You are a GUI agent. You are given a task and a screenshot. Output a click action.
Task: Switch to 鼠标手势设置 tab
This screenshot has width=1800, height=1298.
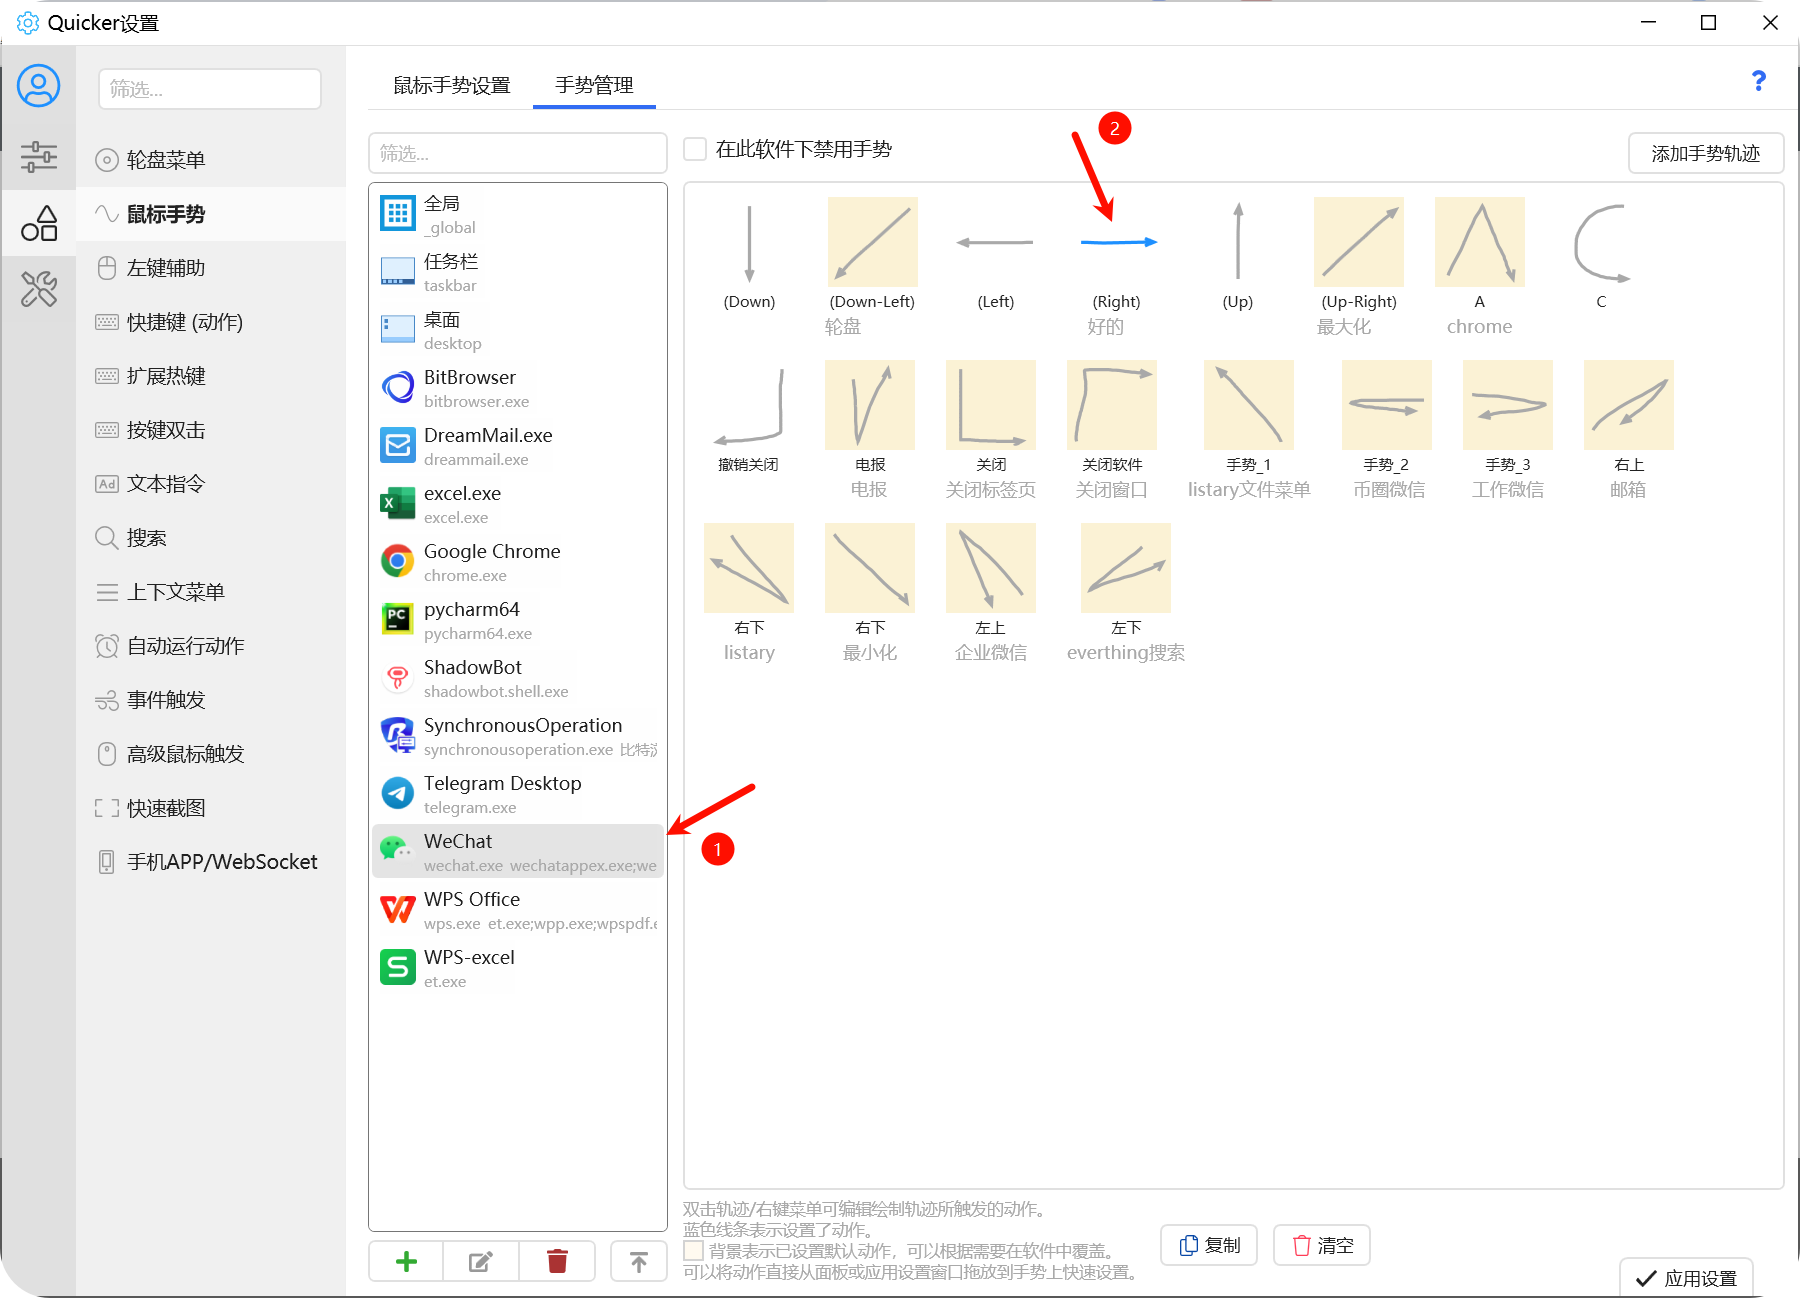(452, 86)
